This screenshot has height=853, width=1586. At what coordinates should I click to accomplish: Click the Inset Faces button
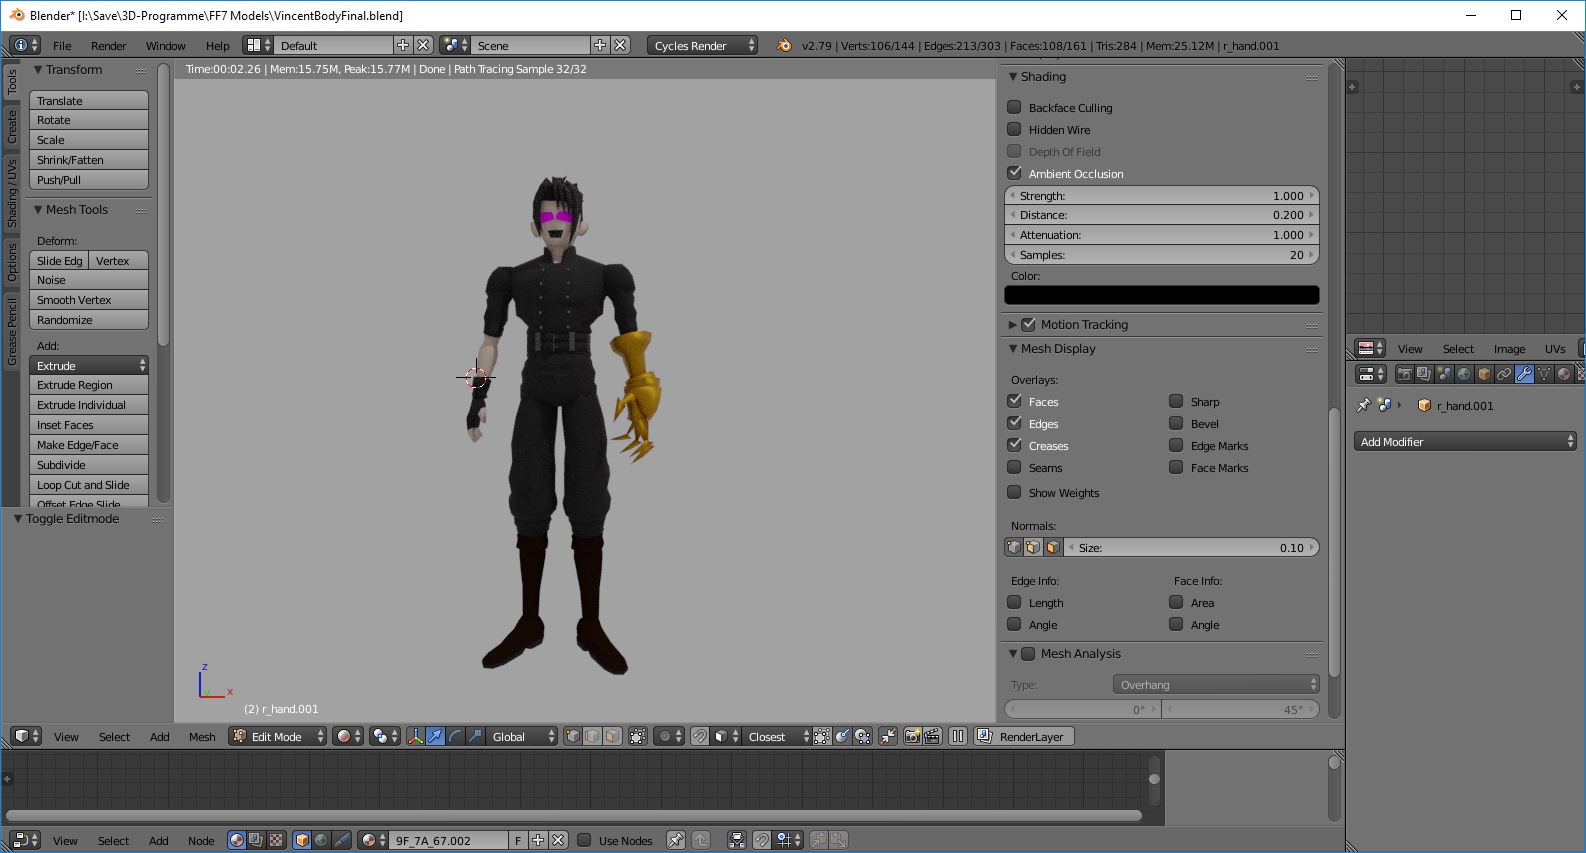tap(89, 425)
